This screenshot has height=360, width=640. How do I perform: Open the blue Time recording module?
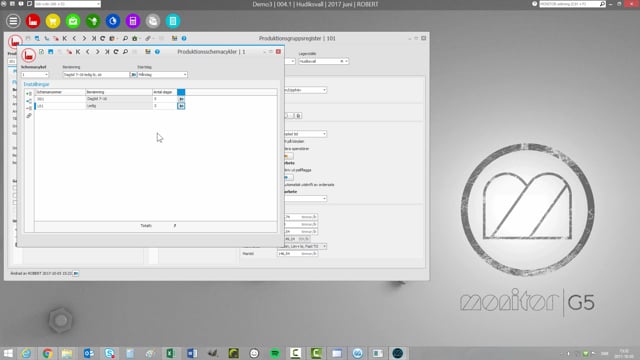[113, 21]
